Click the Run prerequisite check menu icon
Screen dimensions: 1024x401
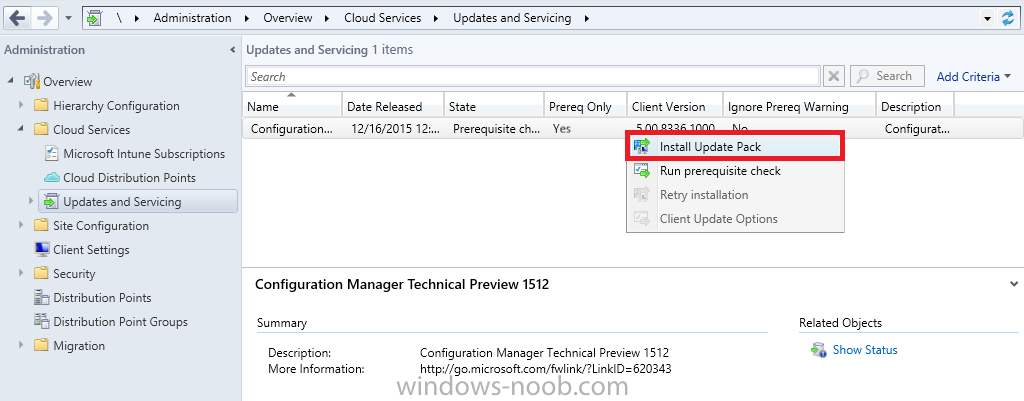pyautogui.click(x=642, y=171)
